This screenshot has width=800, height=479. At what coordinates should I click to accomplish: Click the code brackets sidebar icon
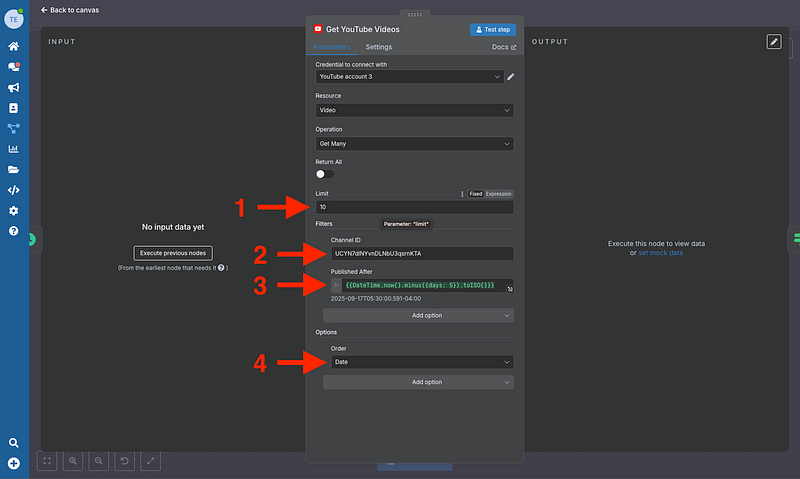(14, 190)
